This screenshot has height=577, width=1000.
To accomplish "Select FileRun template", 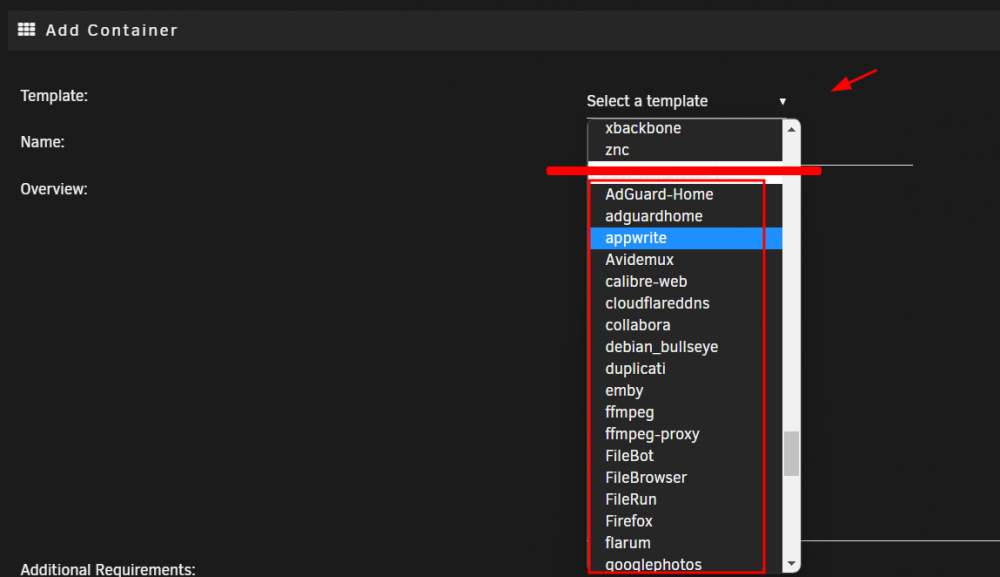I will (685, 499).
